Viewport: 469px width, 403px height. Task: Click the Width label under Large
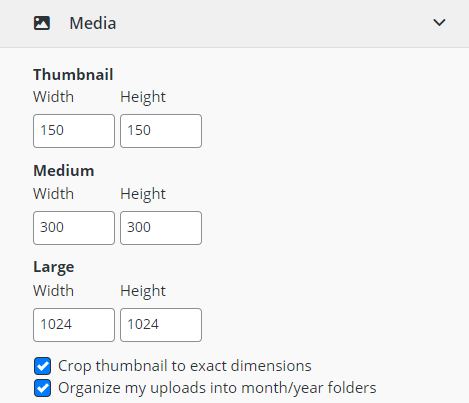tap(53, 291)
